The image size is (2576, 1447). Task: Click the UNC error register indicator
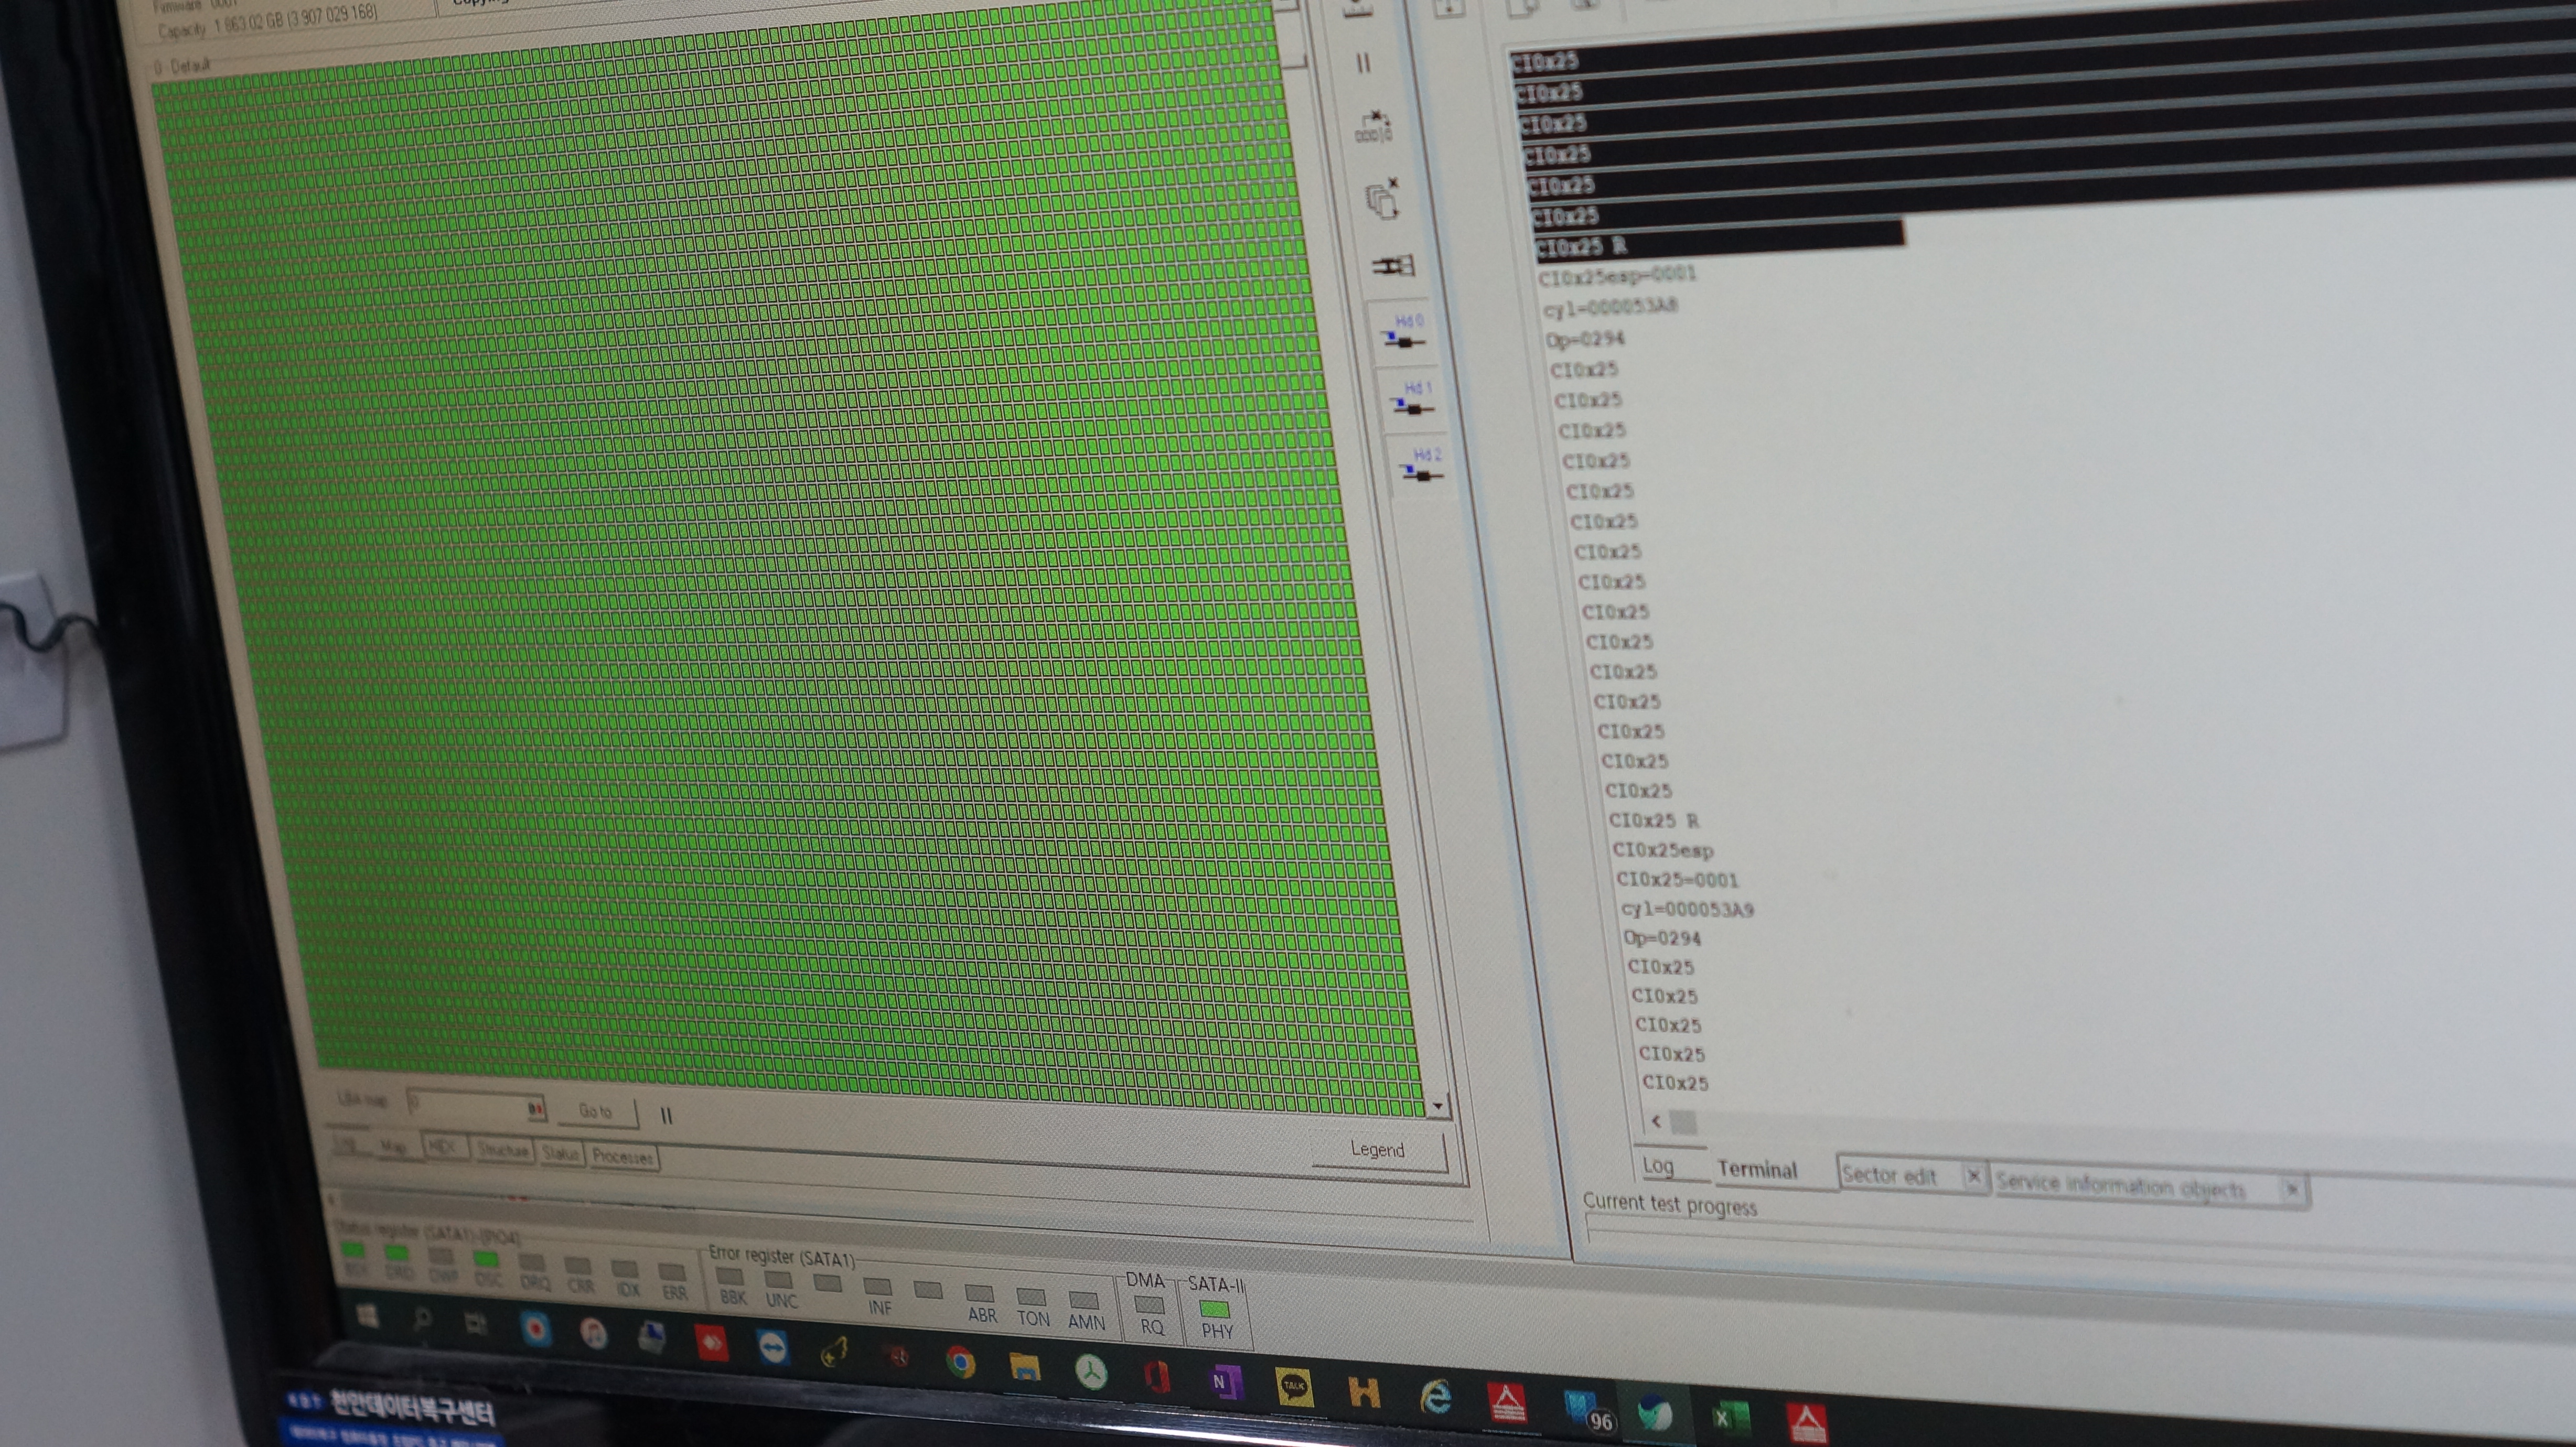[779, 1279]
